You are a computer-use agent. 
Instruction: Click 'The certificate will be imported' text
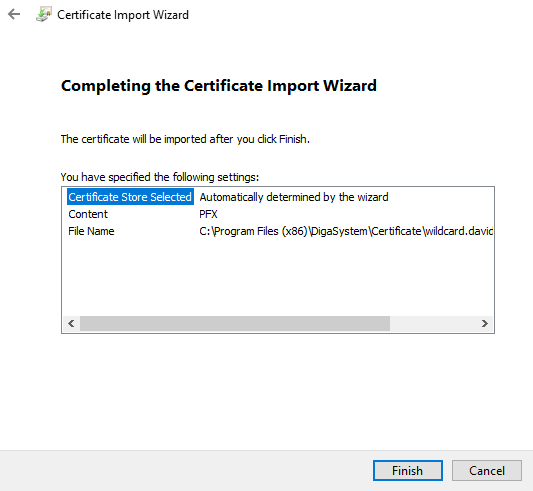[x=185, y=139]
